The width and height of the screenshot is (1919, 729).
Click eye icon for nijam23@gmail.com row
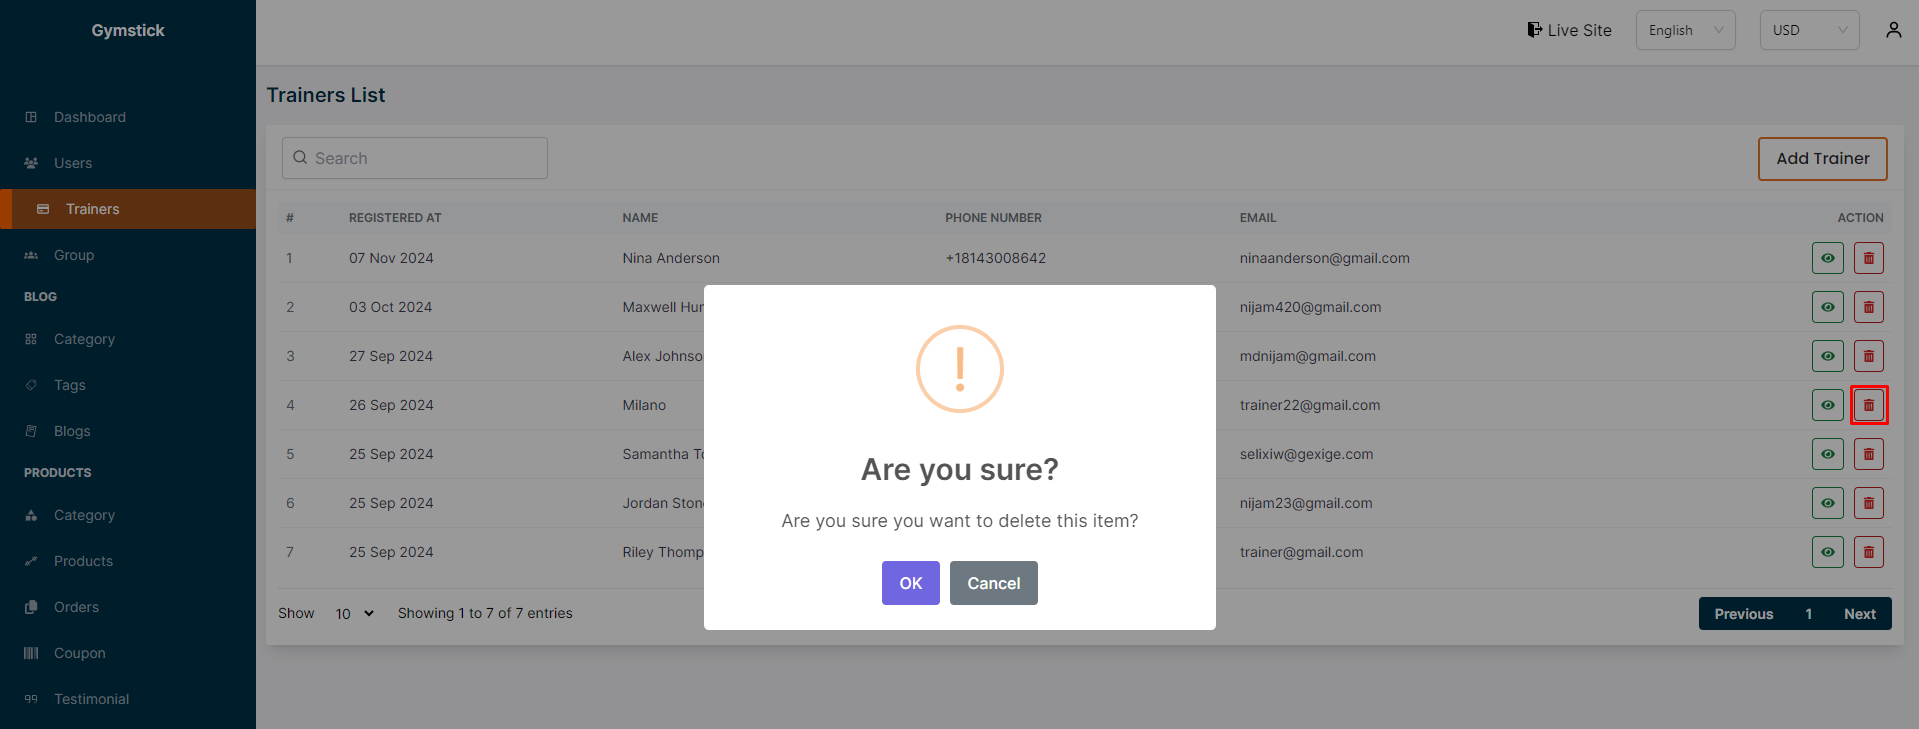(1827, 503)
